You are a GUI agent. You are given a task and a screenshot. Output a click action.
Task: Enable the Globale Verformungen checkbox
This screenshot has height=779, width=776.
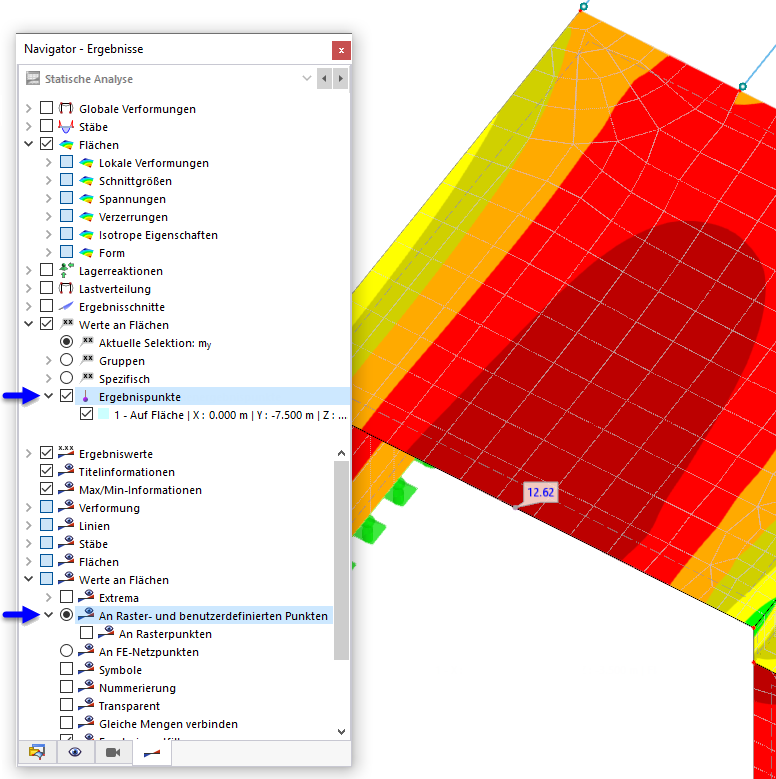47,108
